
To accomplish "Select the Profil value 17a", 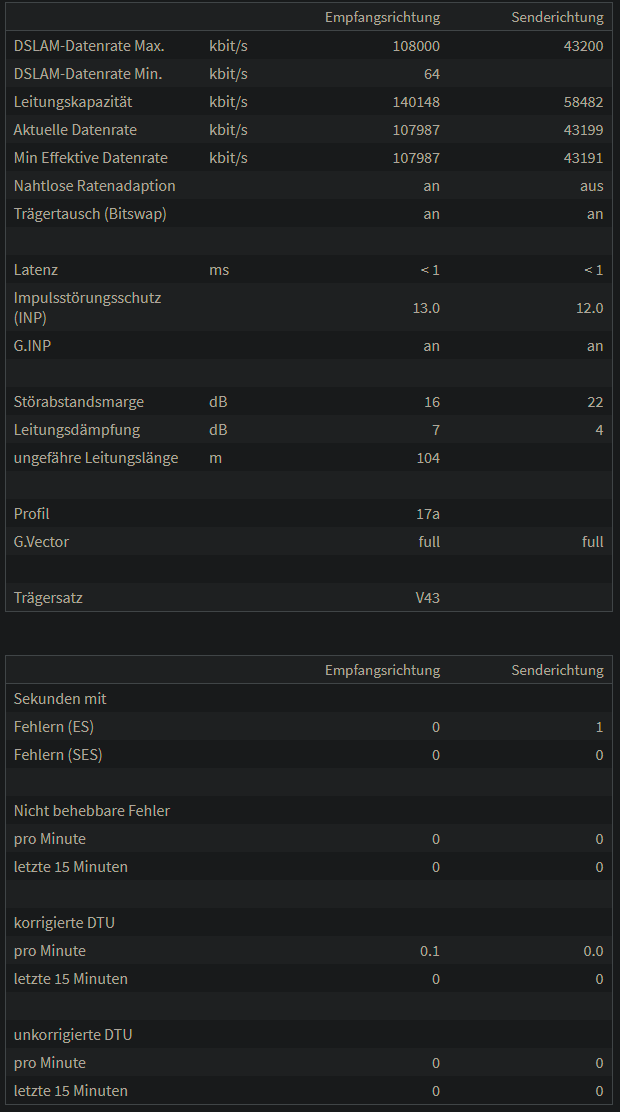I will [428, 514].
